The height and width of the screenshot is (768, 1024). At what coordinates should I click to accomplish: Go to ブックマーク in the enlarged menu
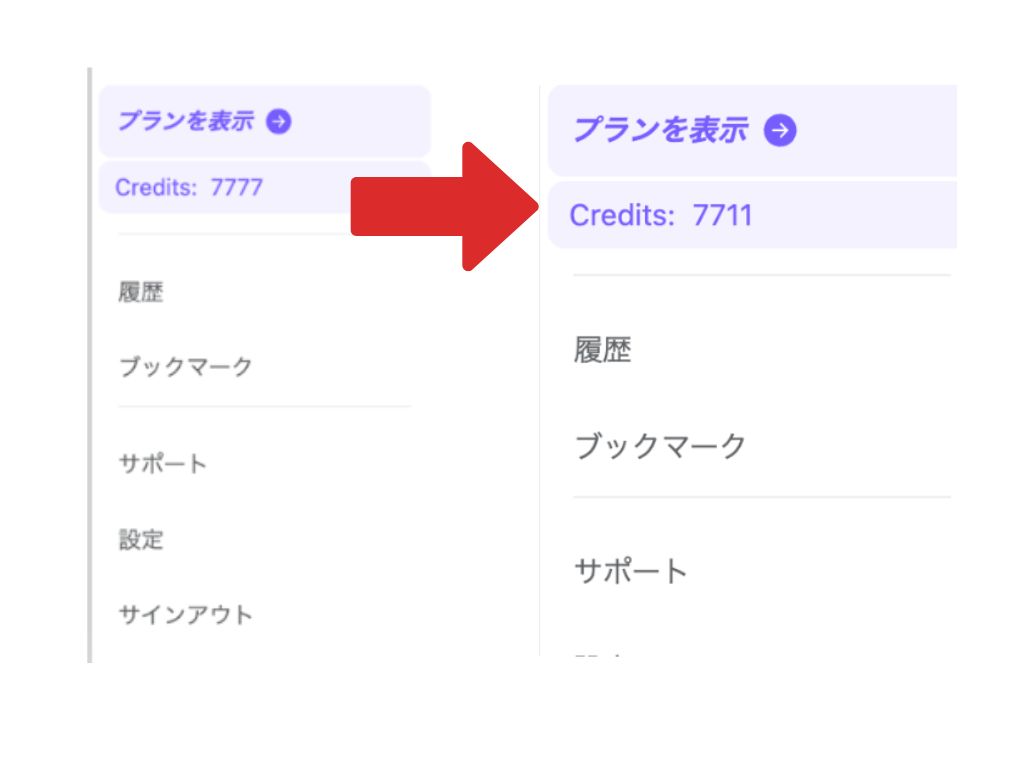click(660, 447)
